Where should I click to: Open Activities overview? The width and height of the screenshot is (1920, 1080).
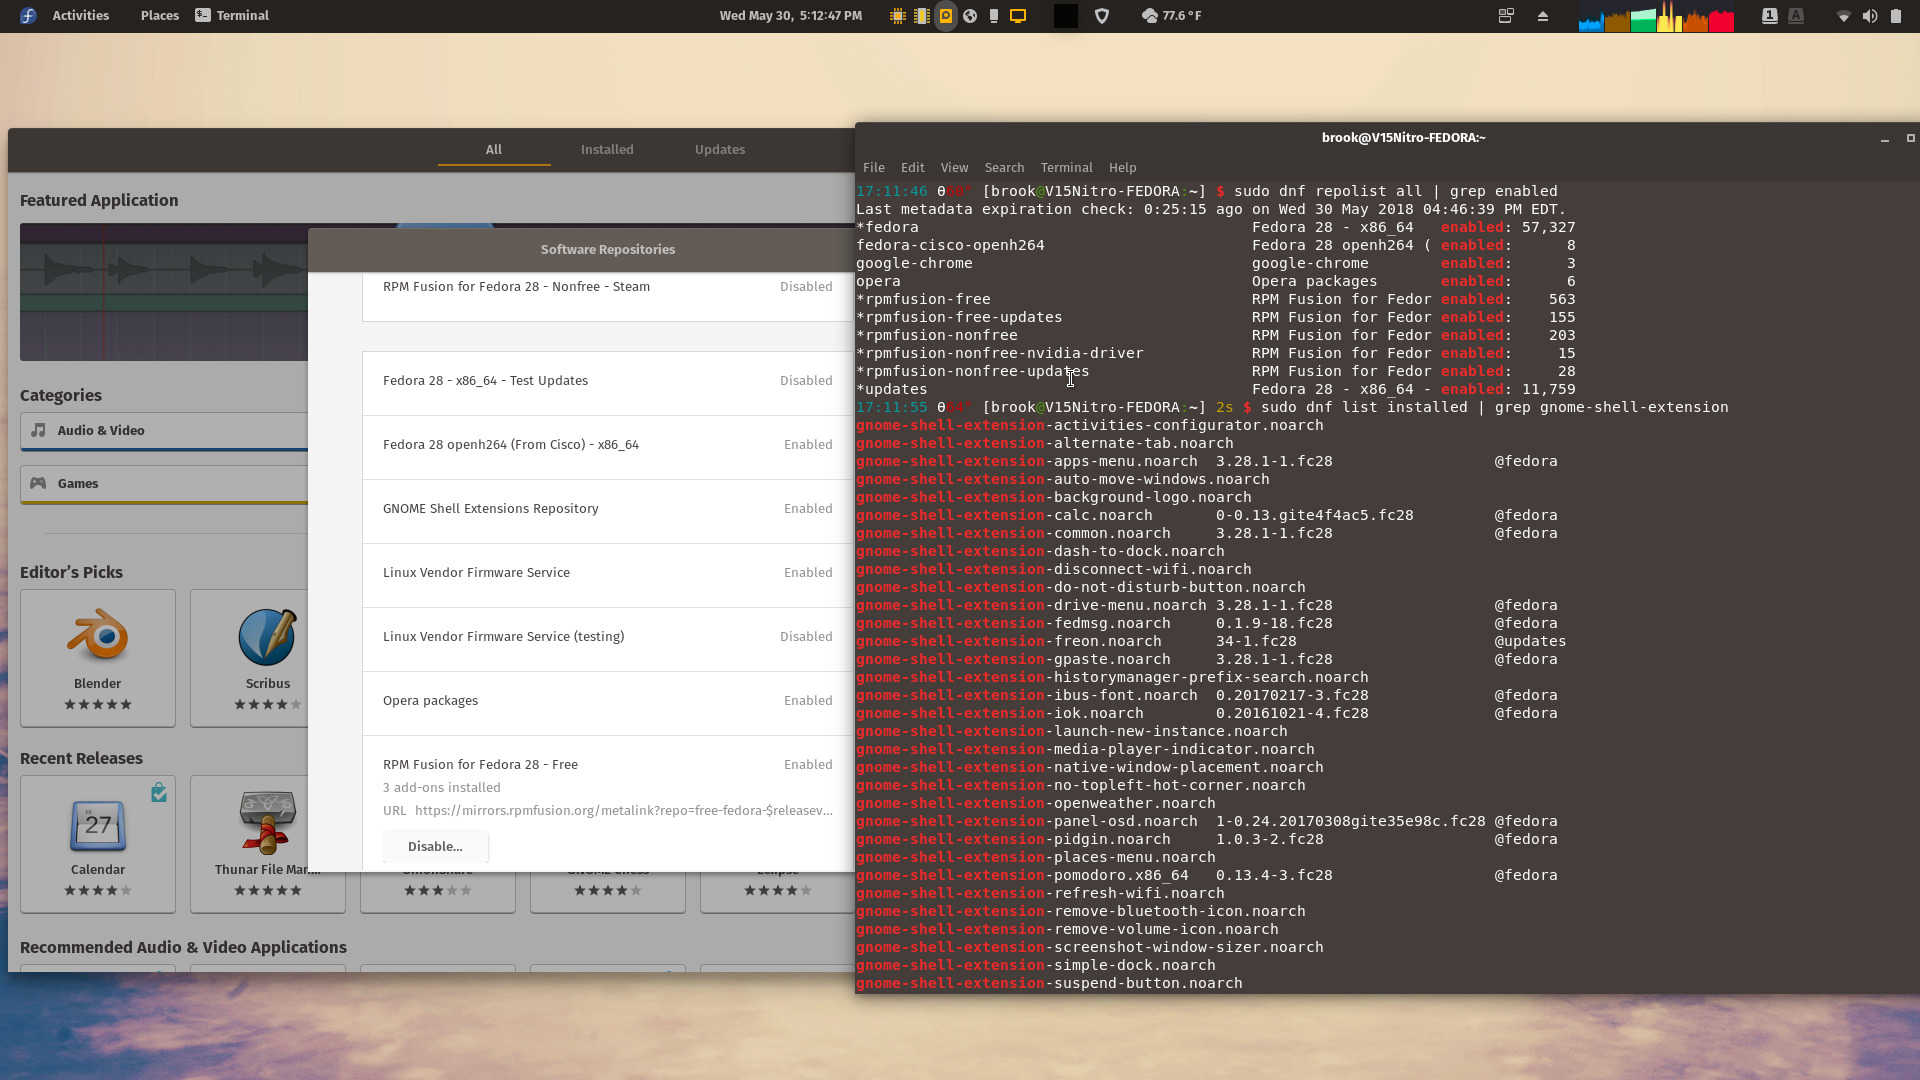(80, 15)
